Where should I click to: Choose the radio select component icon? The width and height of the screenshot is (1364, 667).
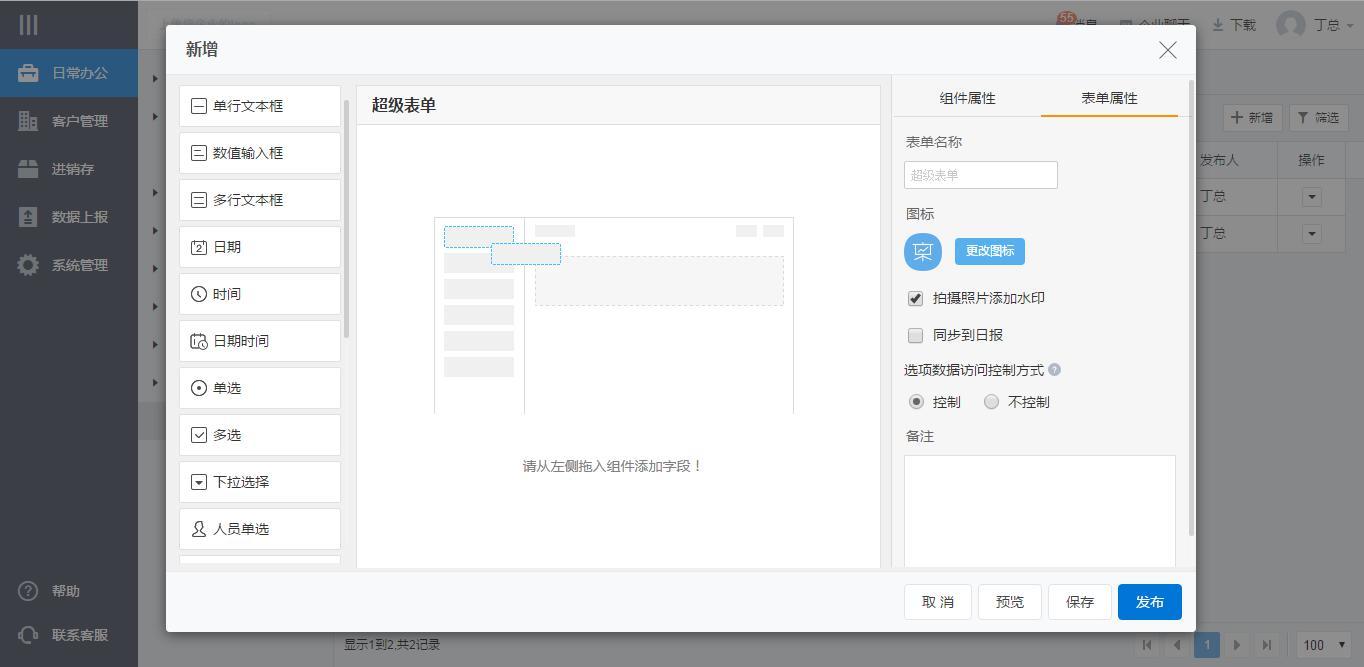click(199, 388)
